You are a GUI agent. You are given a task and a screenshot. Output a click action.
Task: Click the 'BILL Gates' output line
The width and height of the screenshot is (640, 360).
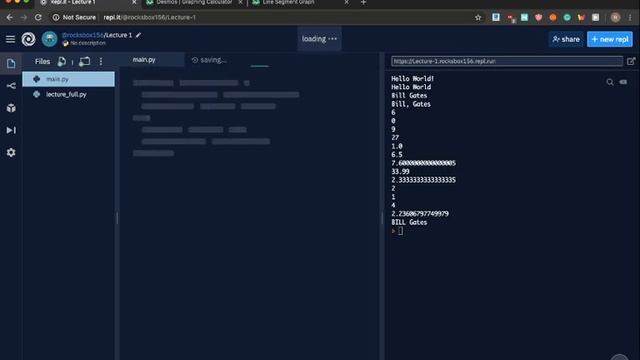coord(409,222)
